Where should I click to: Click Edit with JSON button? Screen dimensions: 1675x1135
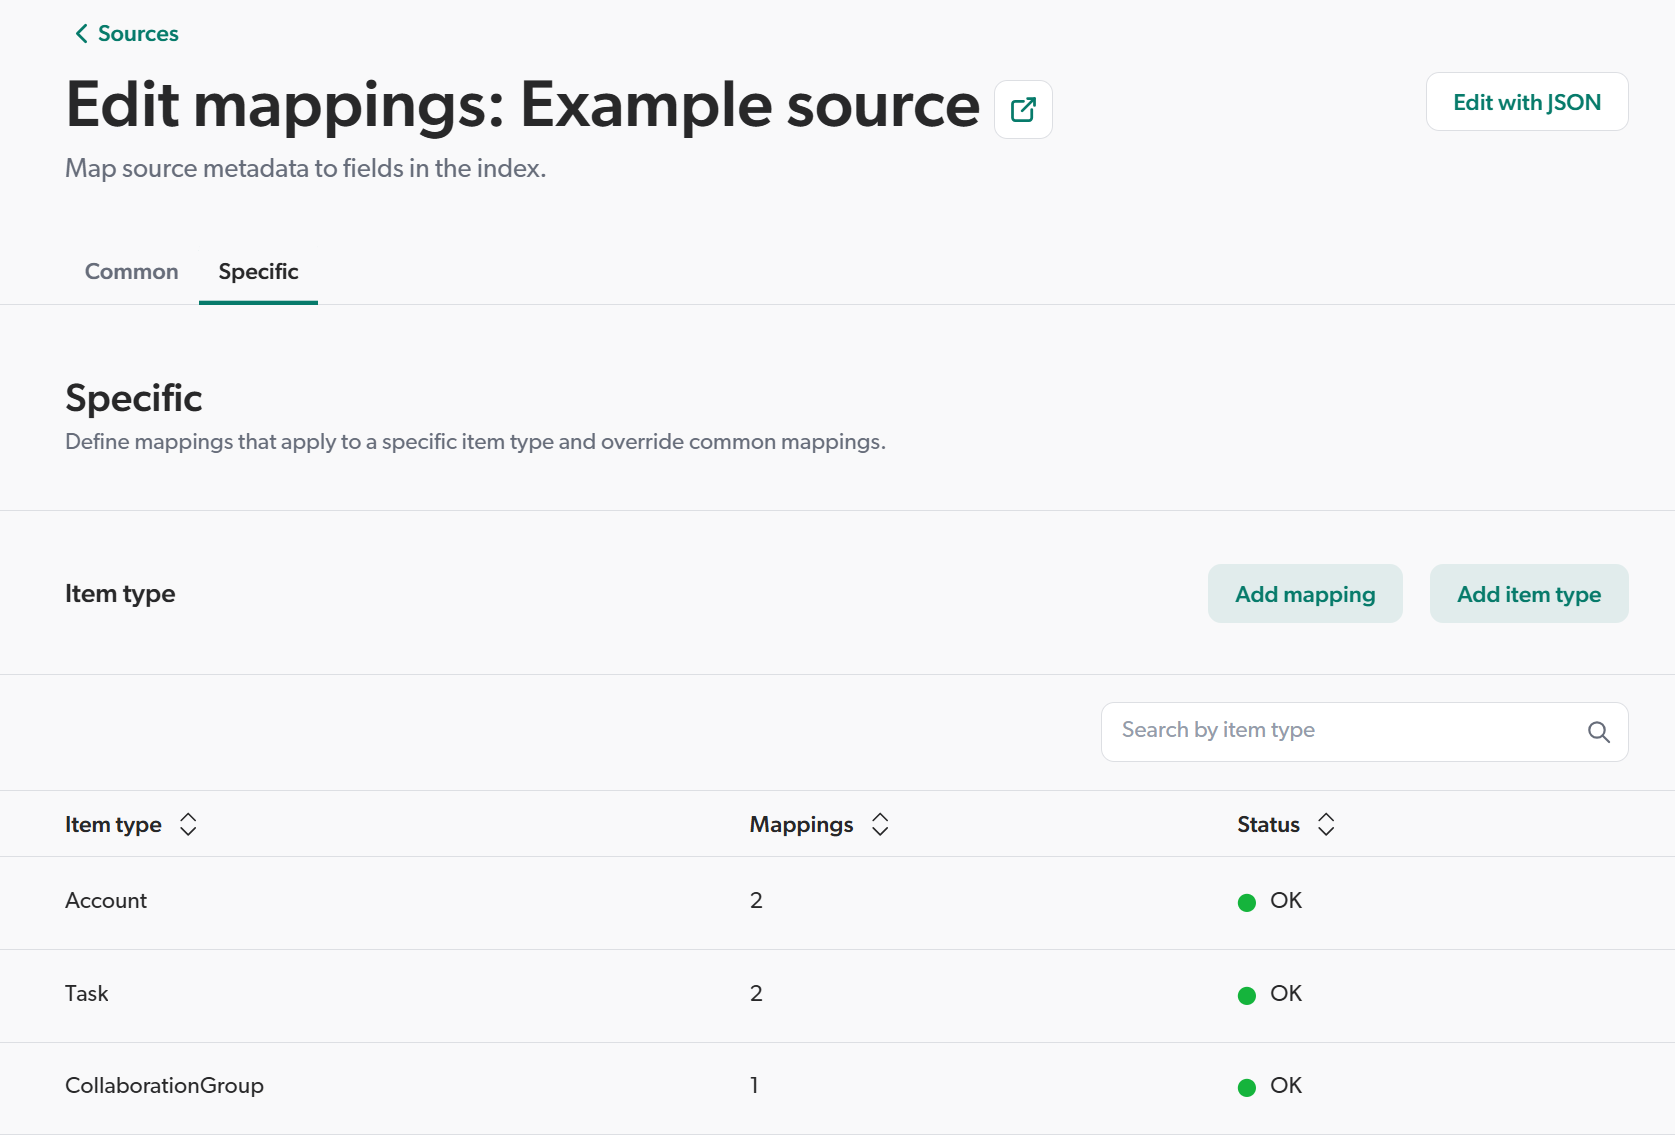pos(1527,102)
